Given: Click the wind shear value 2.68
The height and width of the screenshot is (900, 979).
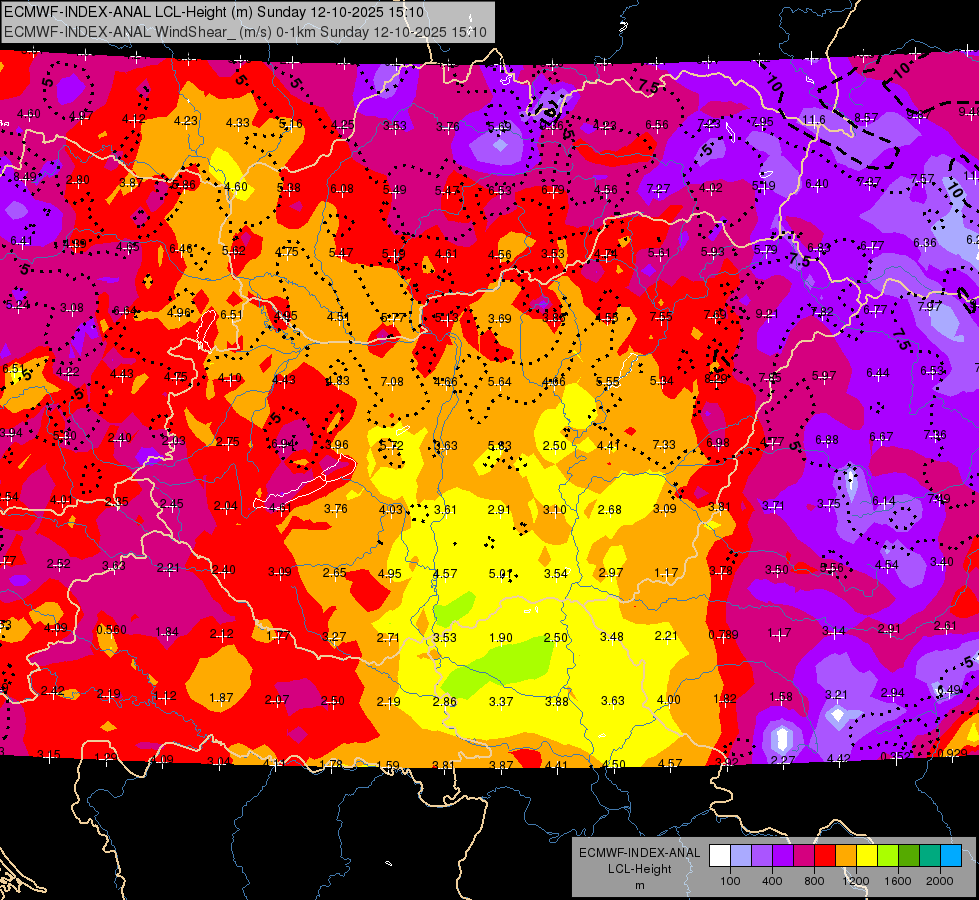Looking at the screenshot, I should [609, 510].
